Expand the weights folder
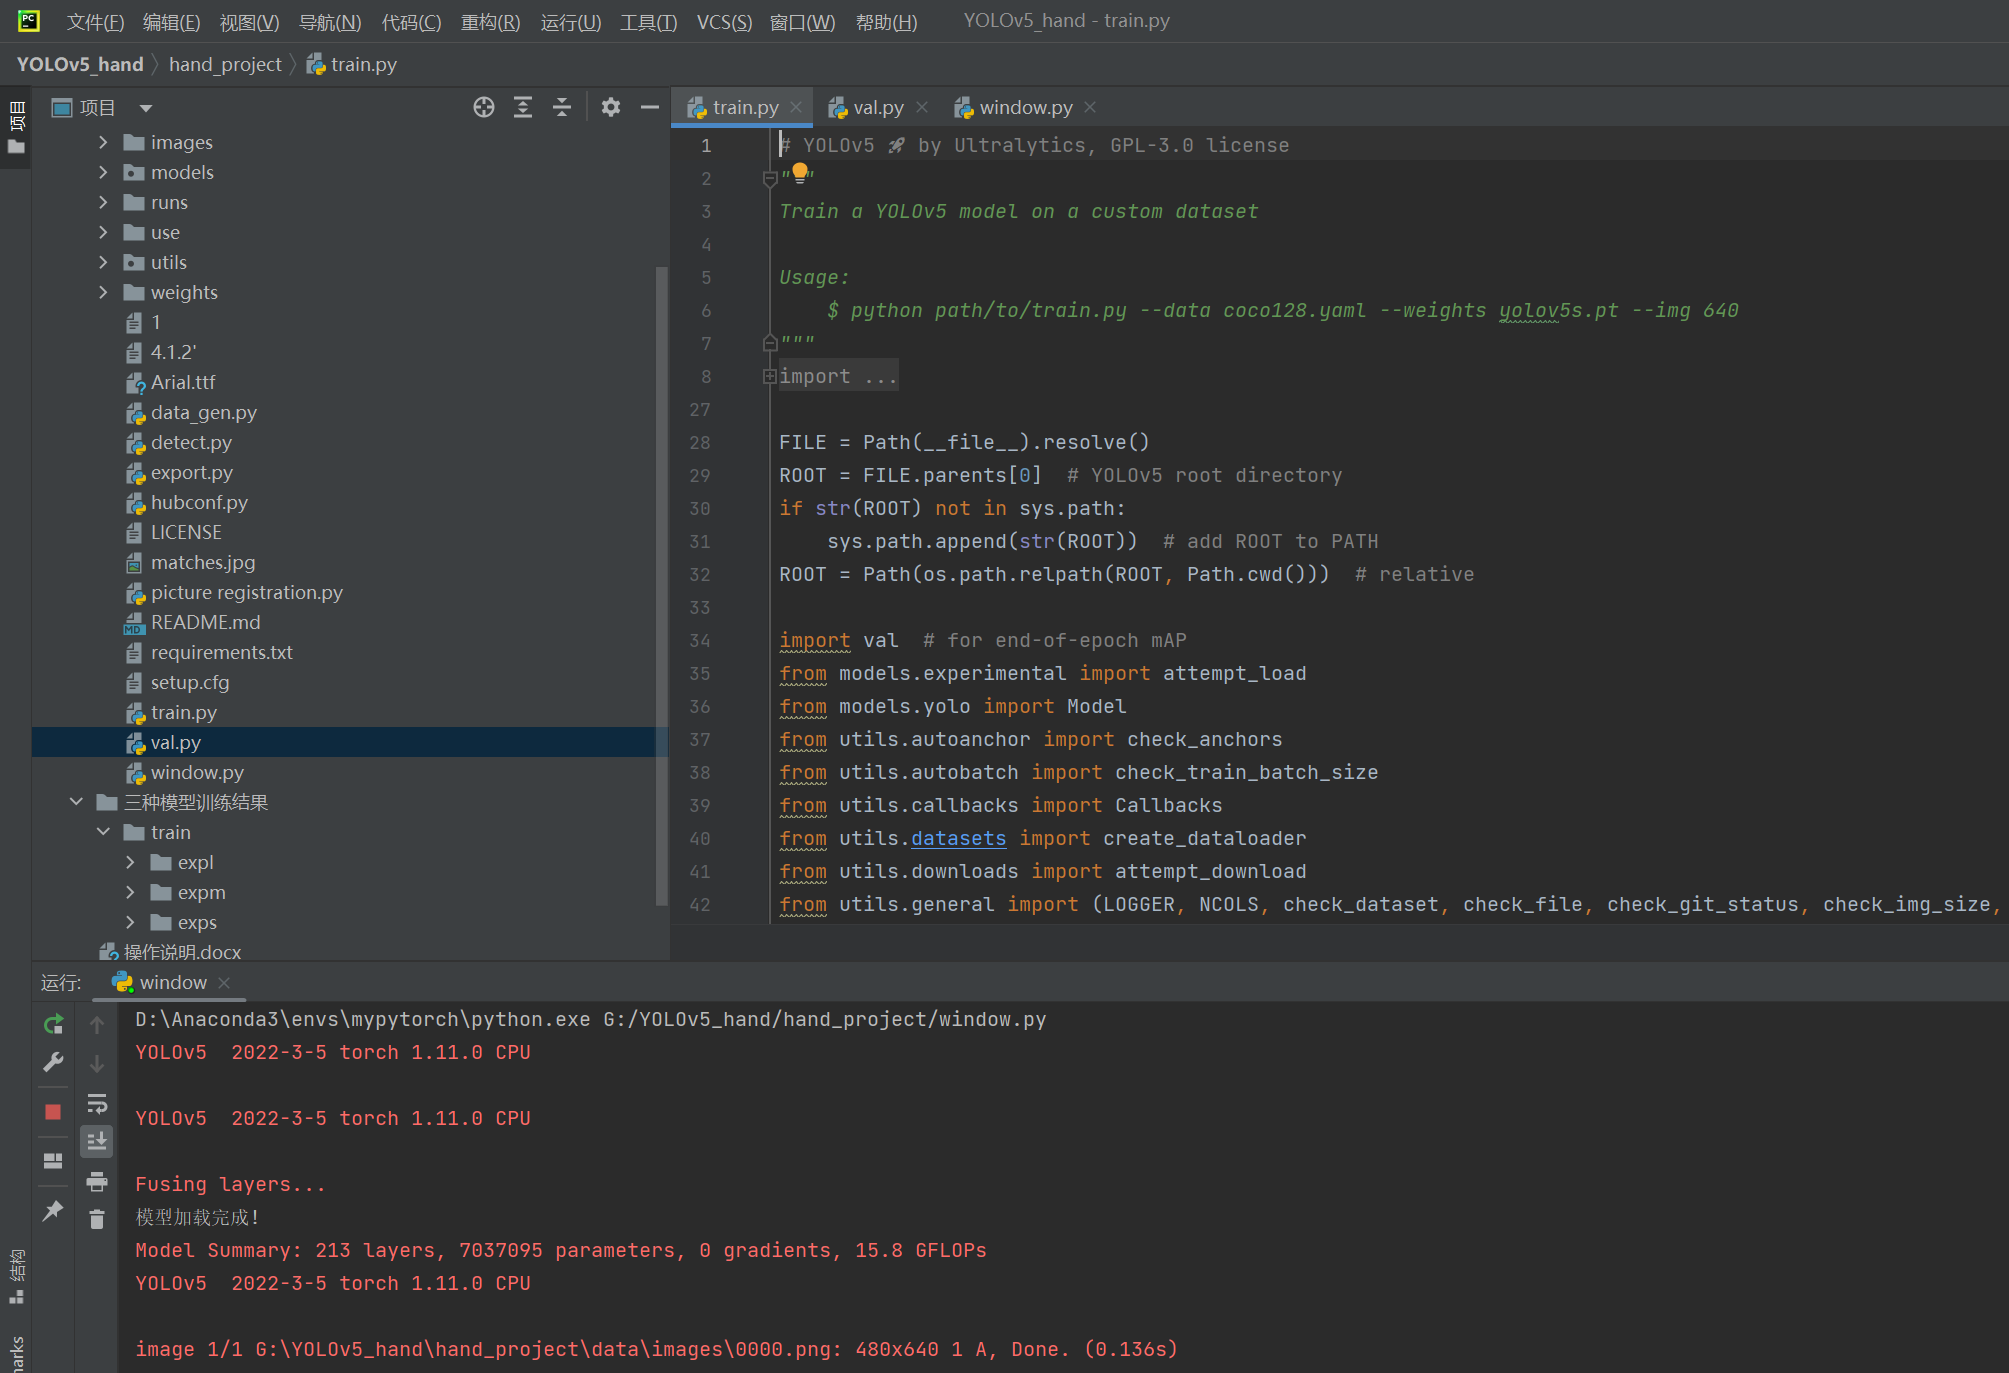The image size is (2009, 1373). 103,292
